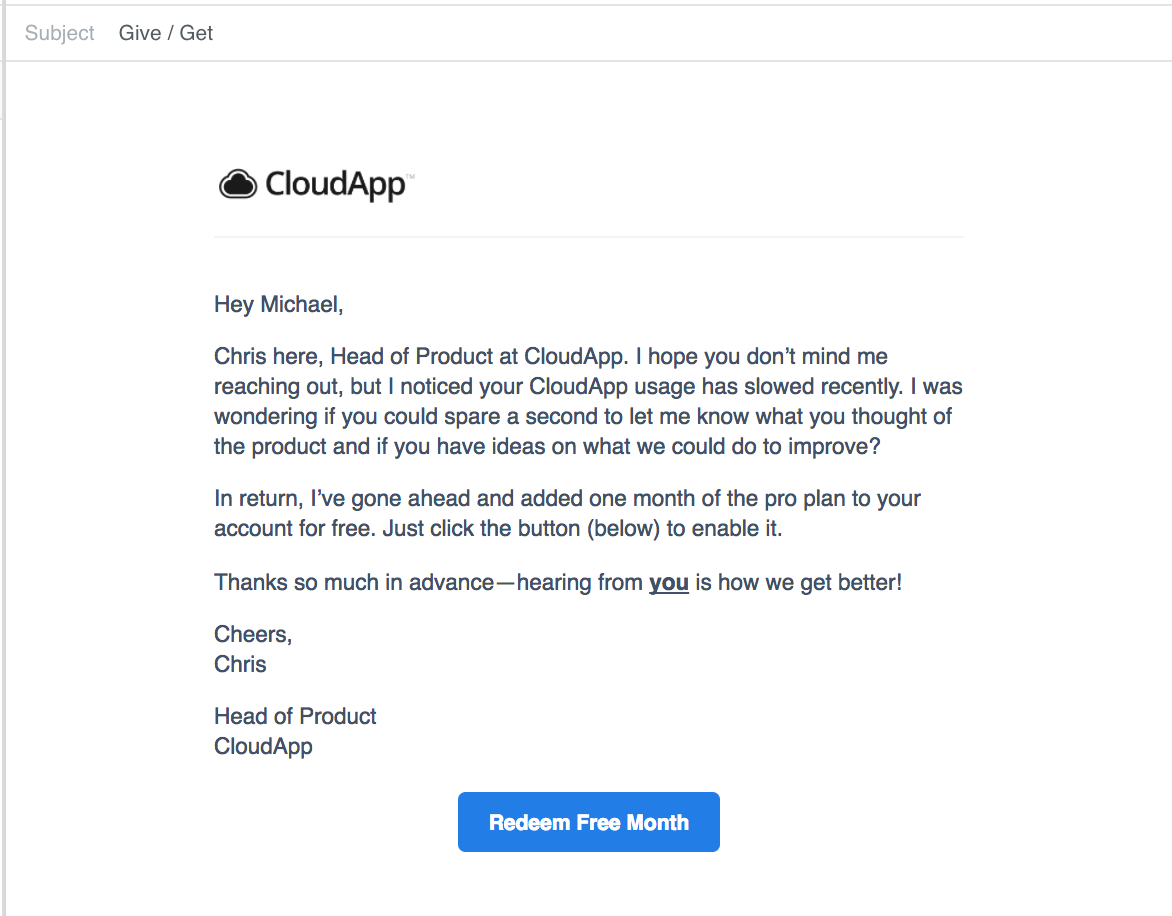Screen dimensions: 1172x916
Task: Select the paragraph starting with "Chris here"
Action: pyautogui.click(x=588, y=401)
